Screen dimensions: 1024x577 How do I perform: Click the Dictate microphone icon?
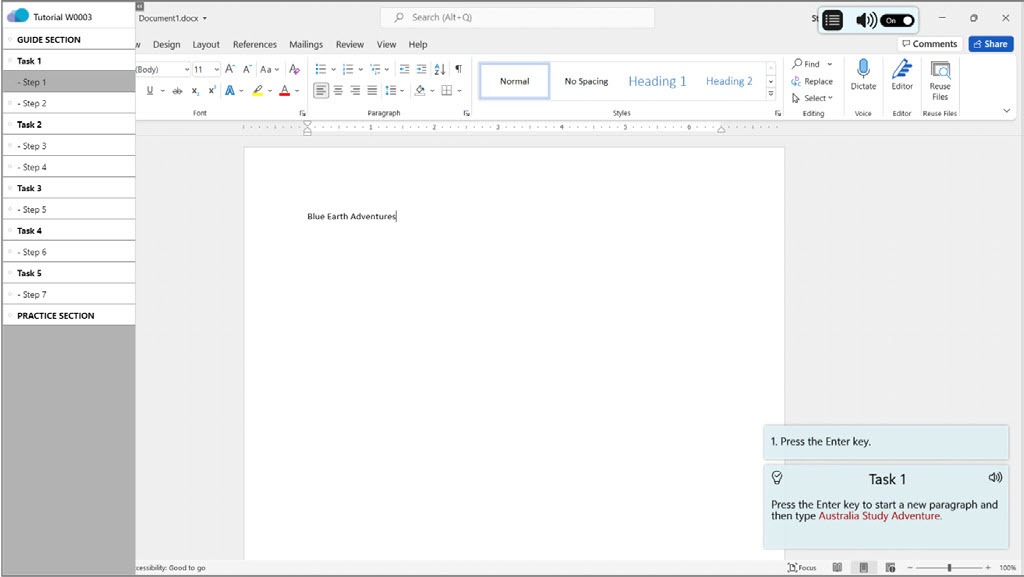click(863, 72)
